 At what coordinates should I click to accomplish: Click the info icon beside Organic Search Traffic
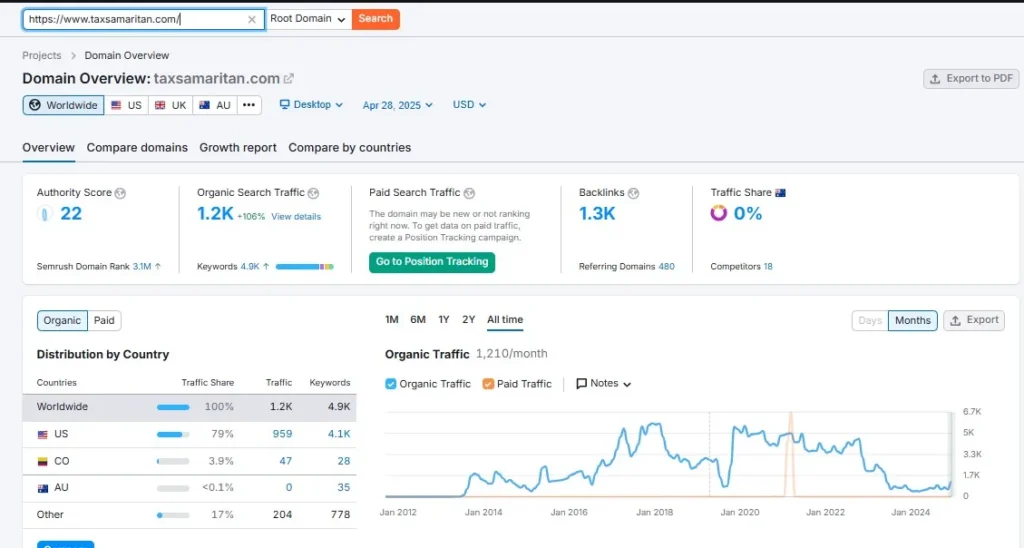(x=314, y=193)
